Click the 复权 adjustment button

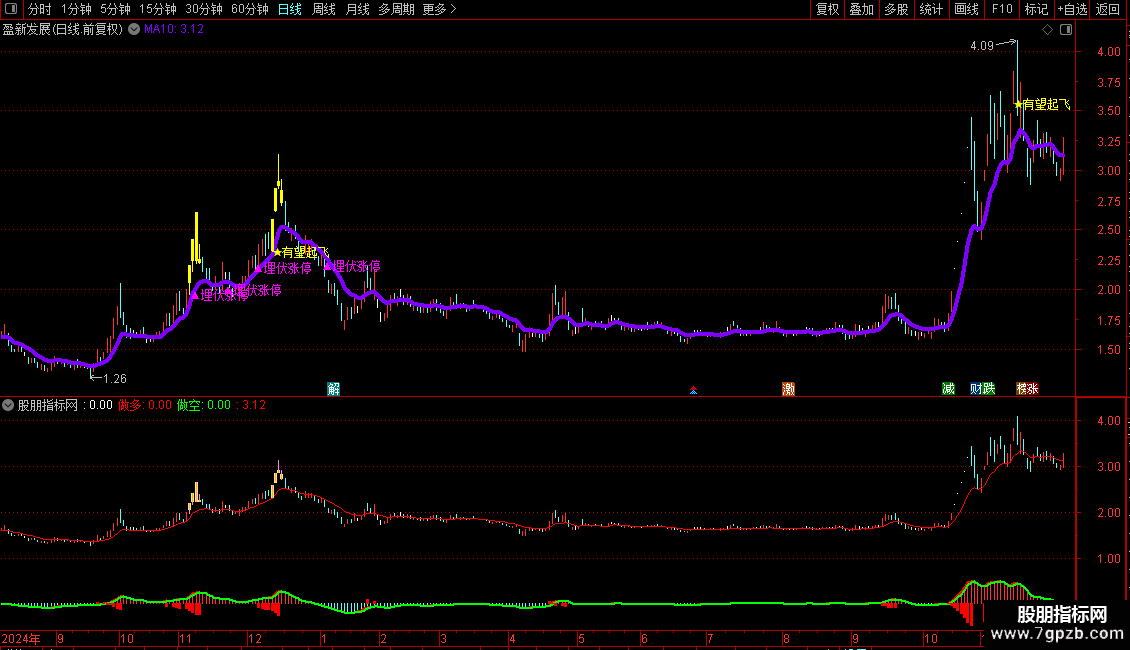coord(827,9)
